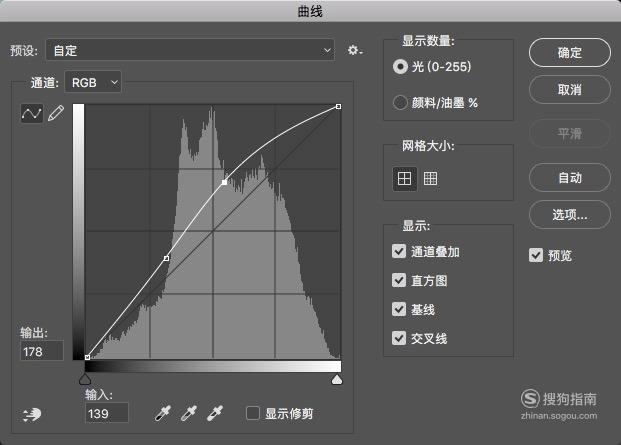
Task: Select the Pigment/Ink % radio button
Action: point(400,103)
